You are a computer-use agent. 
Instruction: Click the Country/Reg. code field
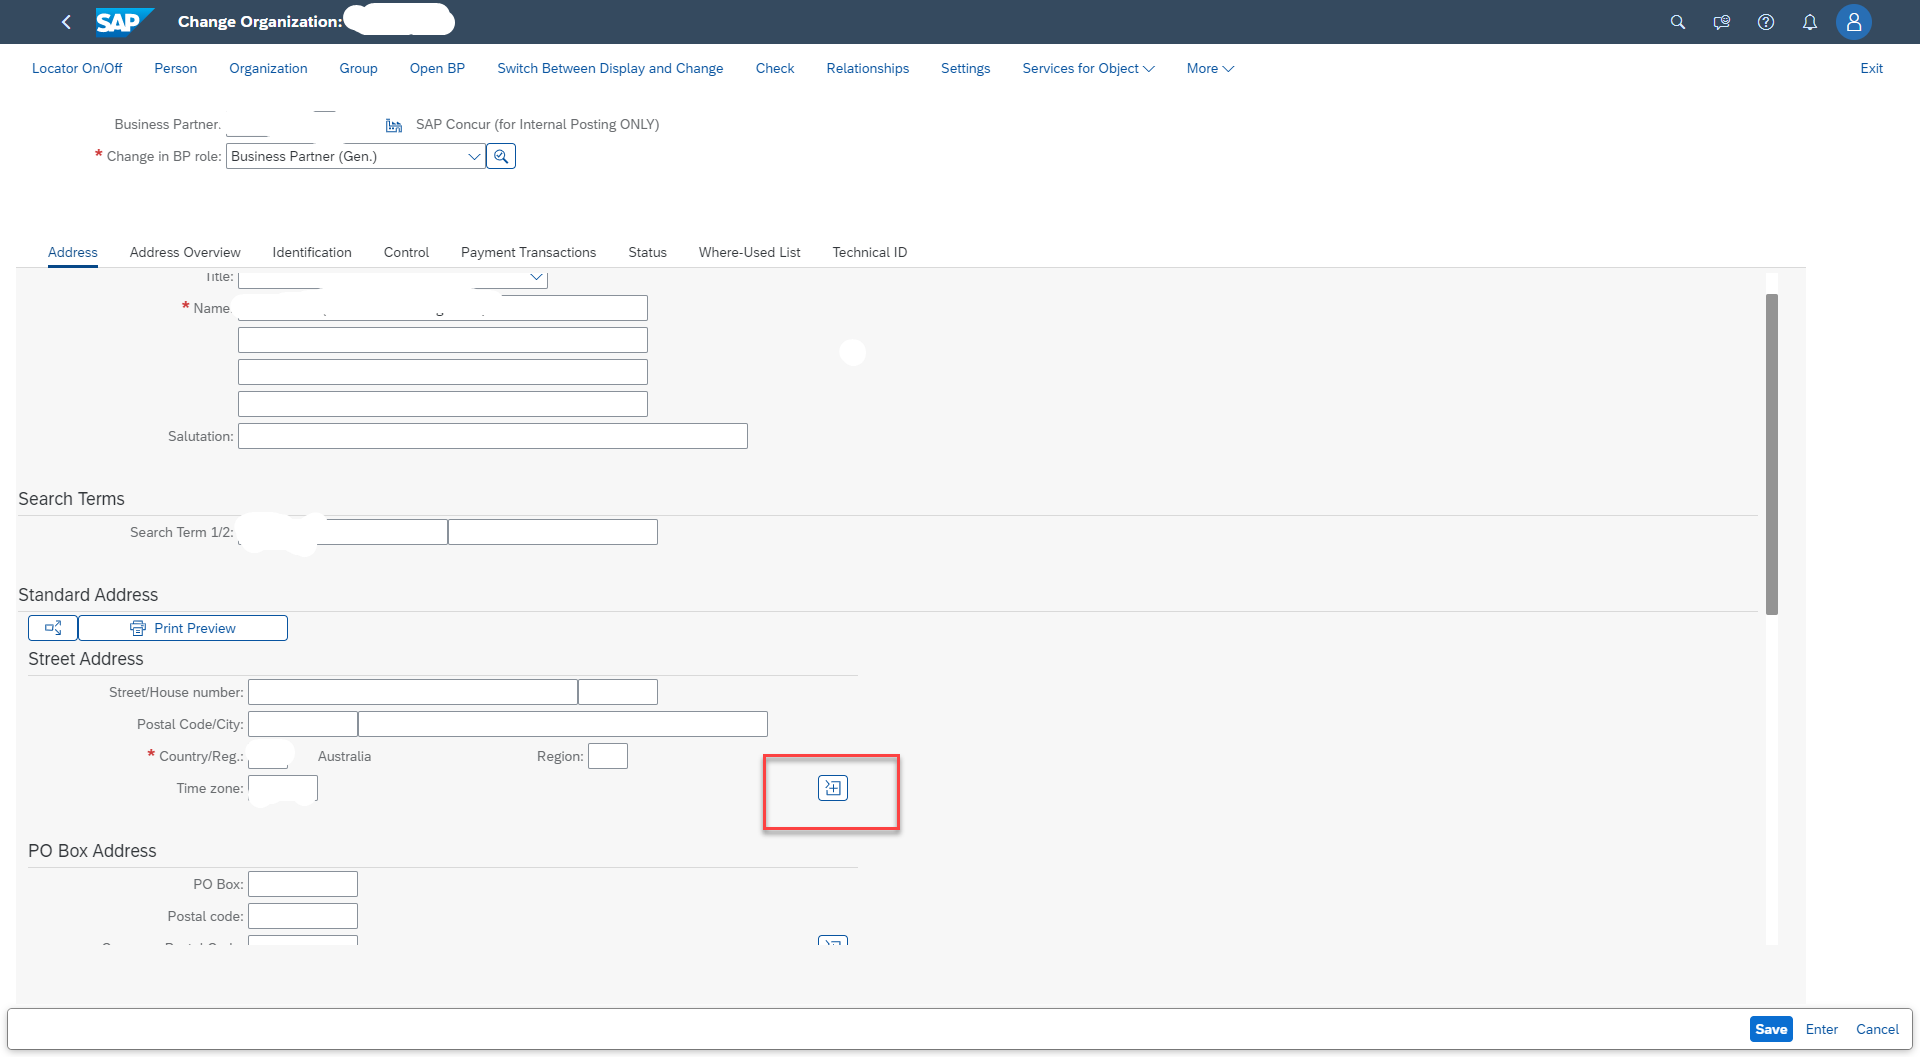[268, 756]
